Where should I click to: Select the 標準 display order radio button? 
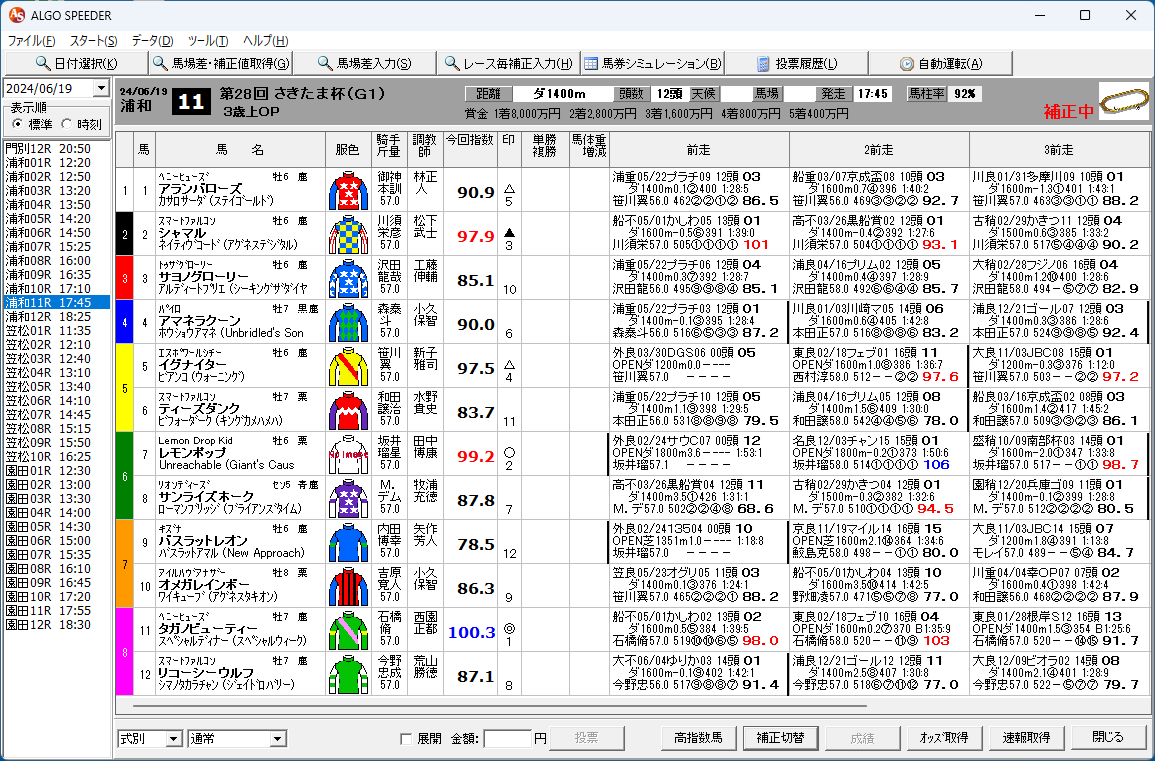[x=18, y=124]
